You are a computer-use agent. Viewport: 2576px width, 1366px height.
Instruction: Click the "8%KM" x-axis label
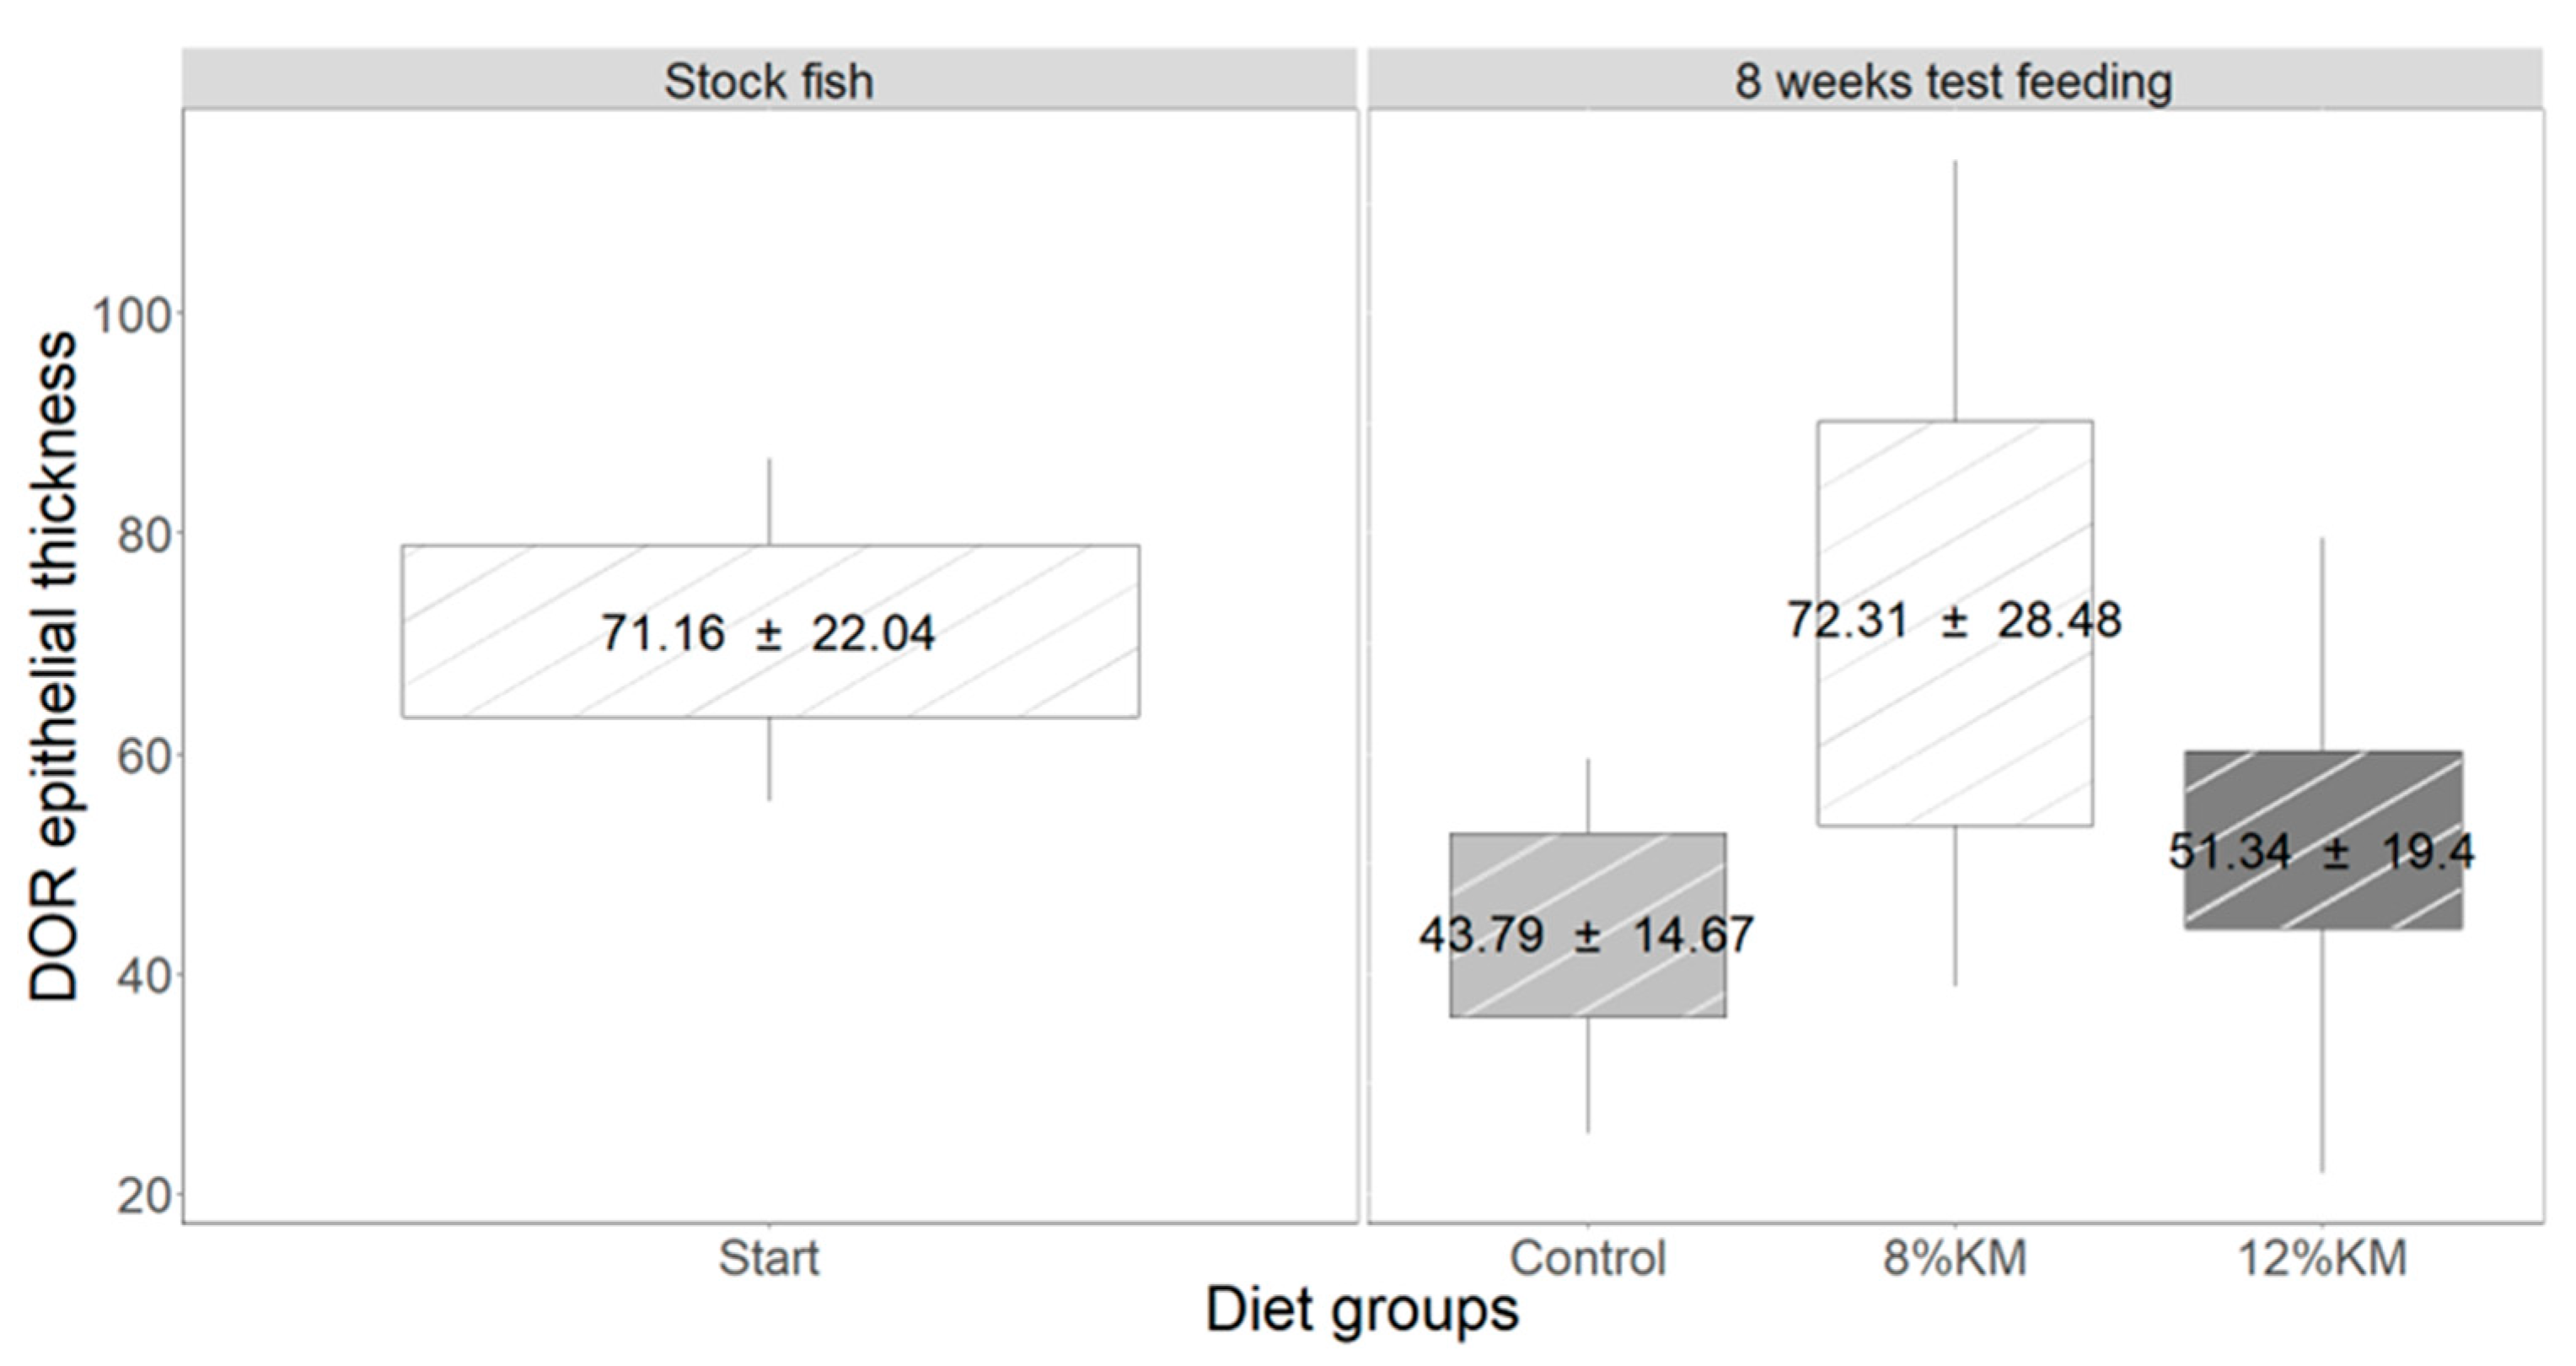tap(1955, 1258)
